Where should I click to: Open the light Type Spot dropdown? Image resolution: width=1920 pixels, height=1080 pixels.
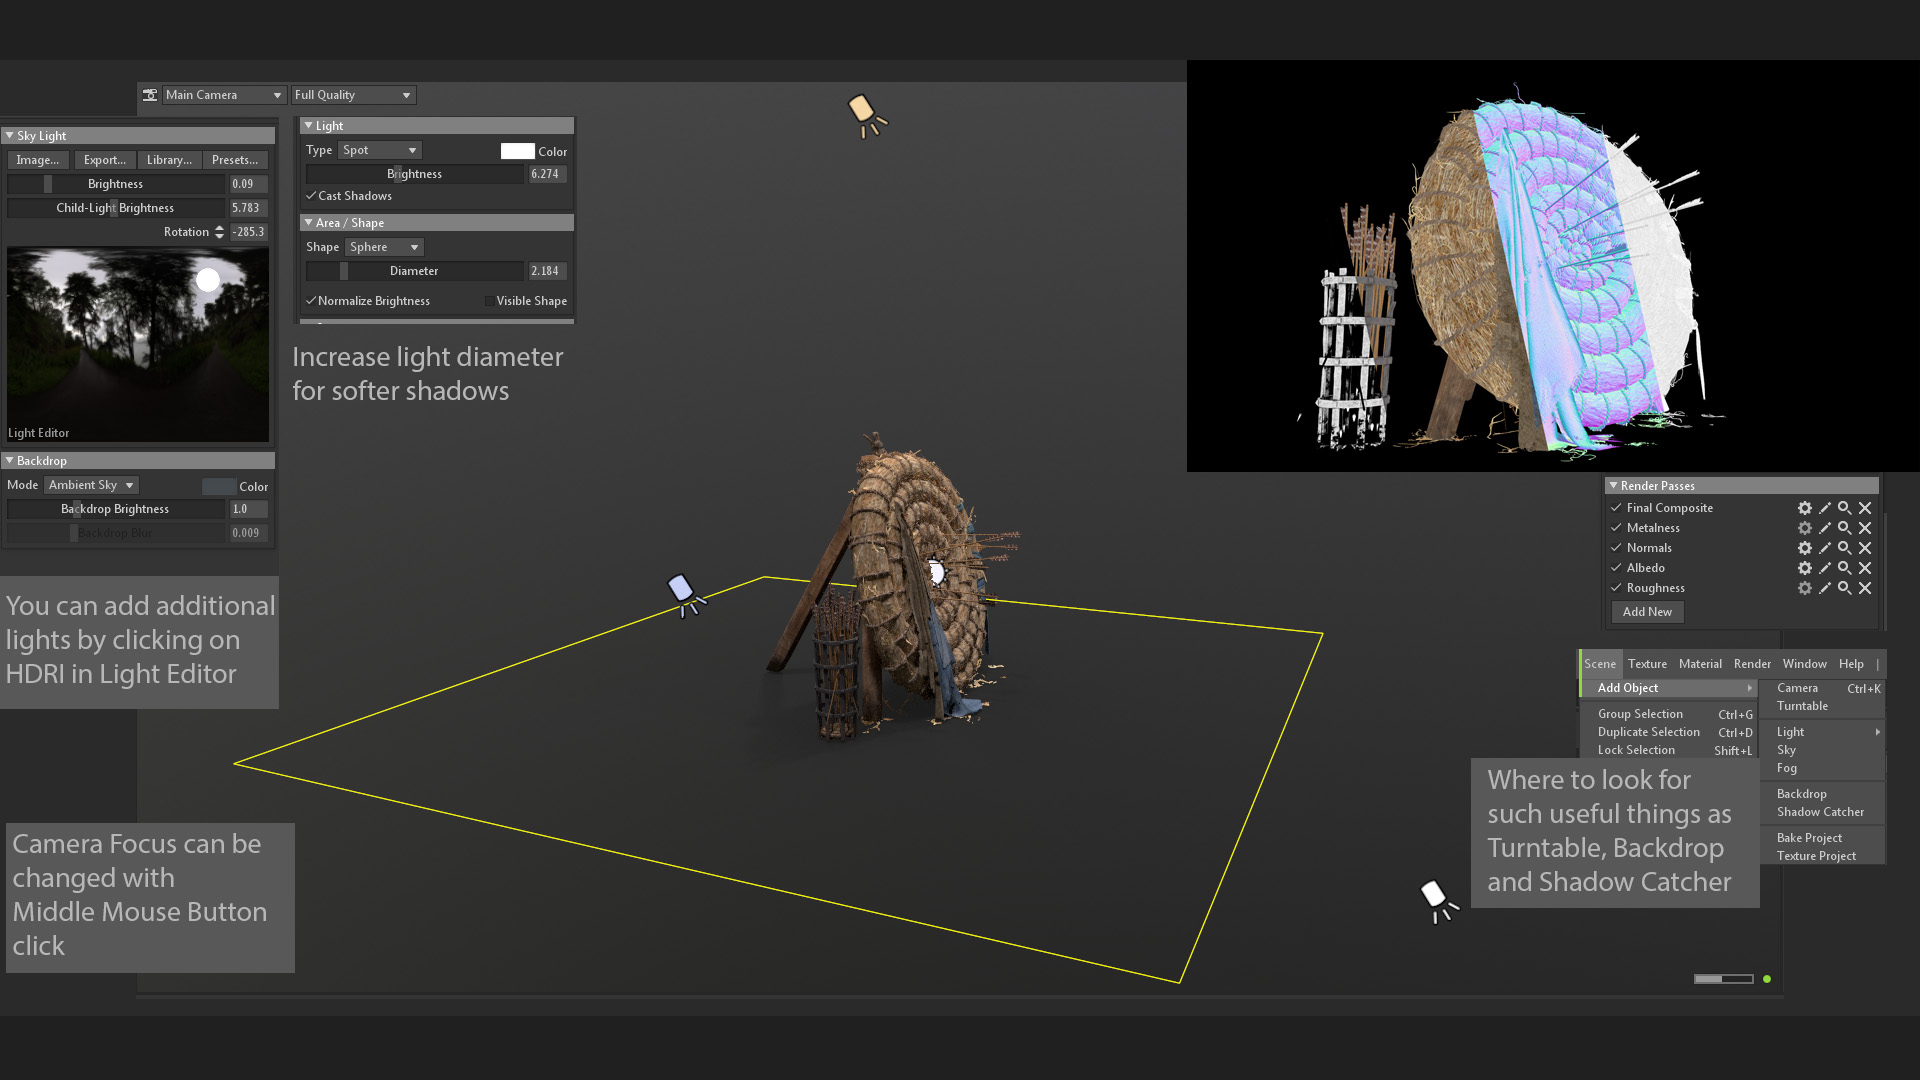click(380, 150)
